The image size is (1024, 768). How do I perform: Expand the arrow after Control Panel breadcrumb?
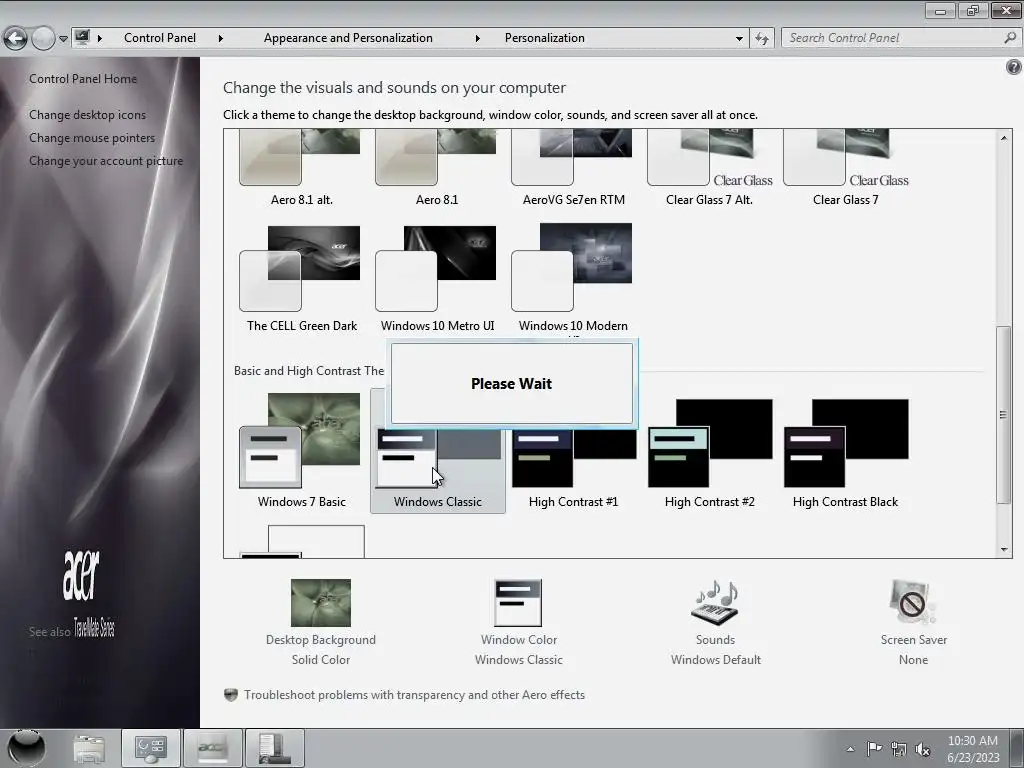click(x=221, y=39)
